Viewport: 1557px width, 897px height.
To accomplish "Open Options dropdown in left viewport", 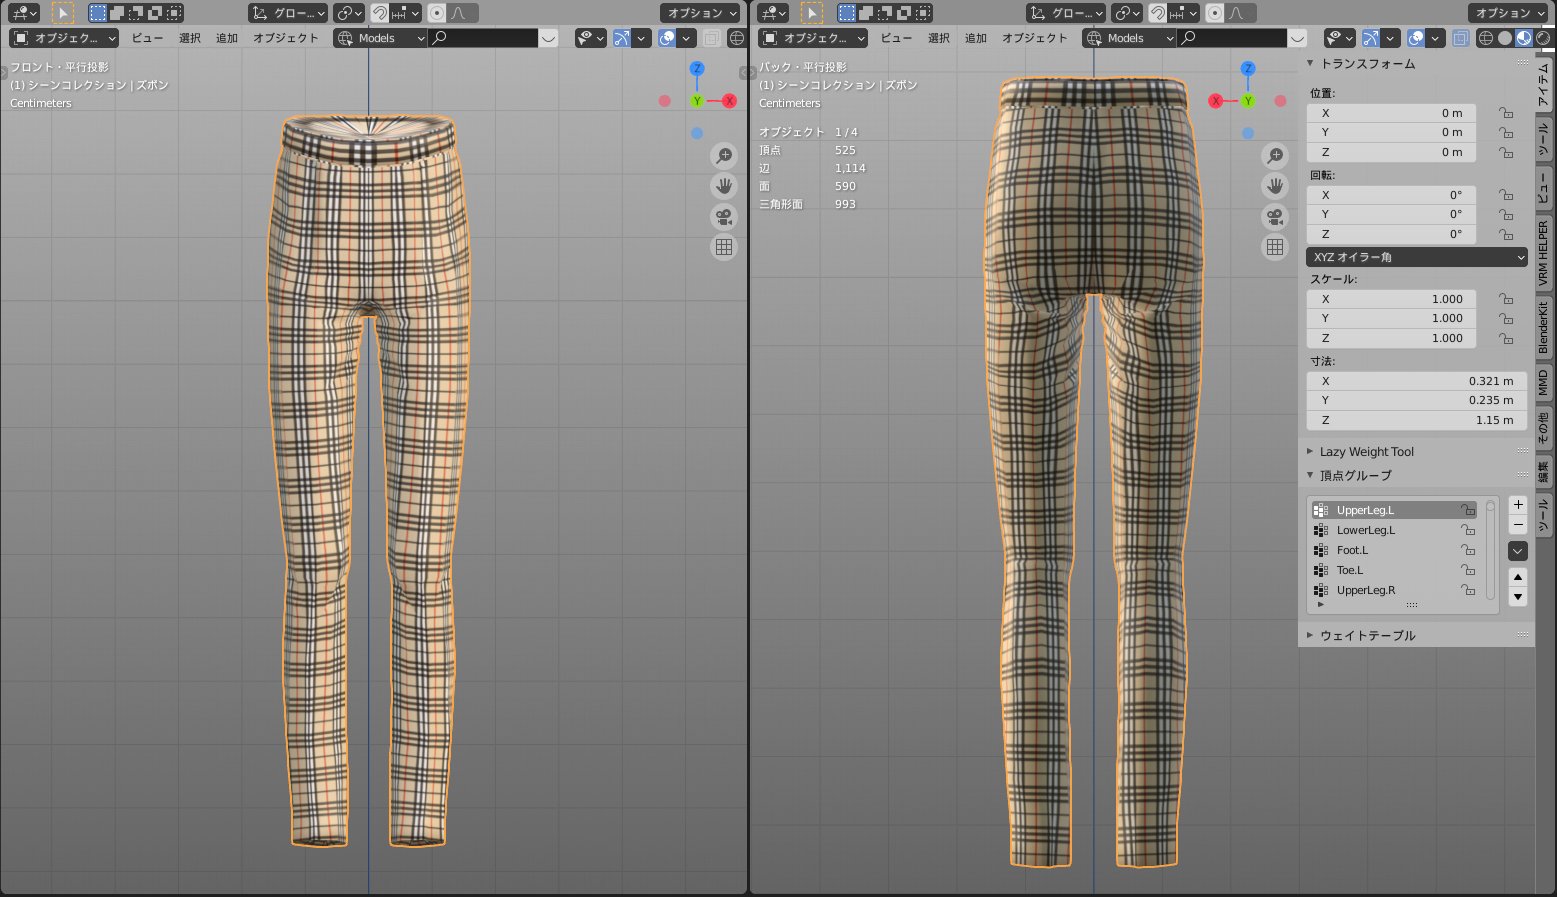I will [x=700, y=13].
